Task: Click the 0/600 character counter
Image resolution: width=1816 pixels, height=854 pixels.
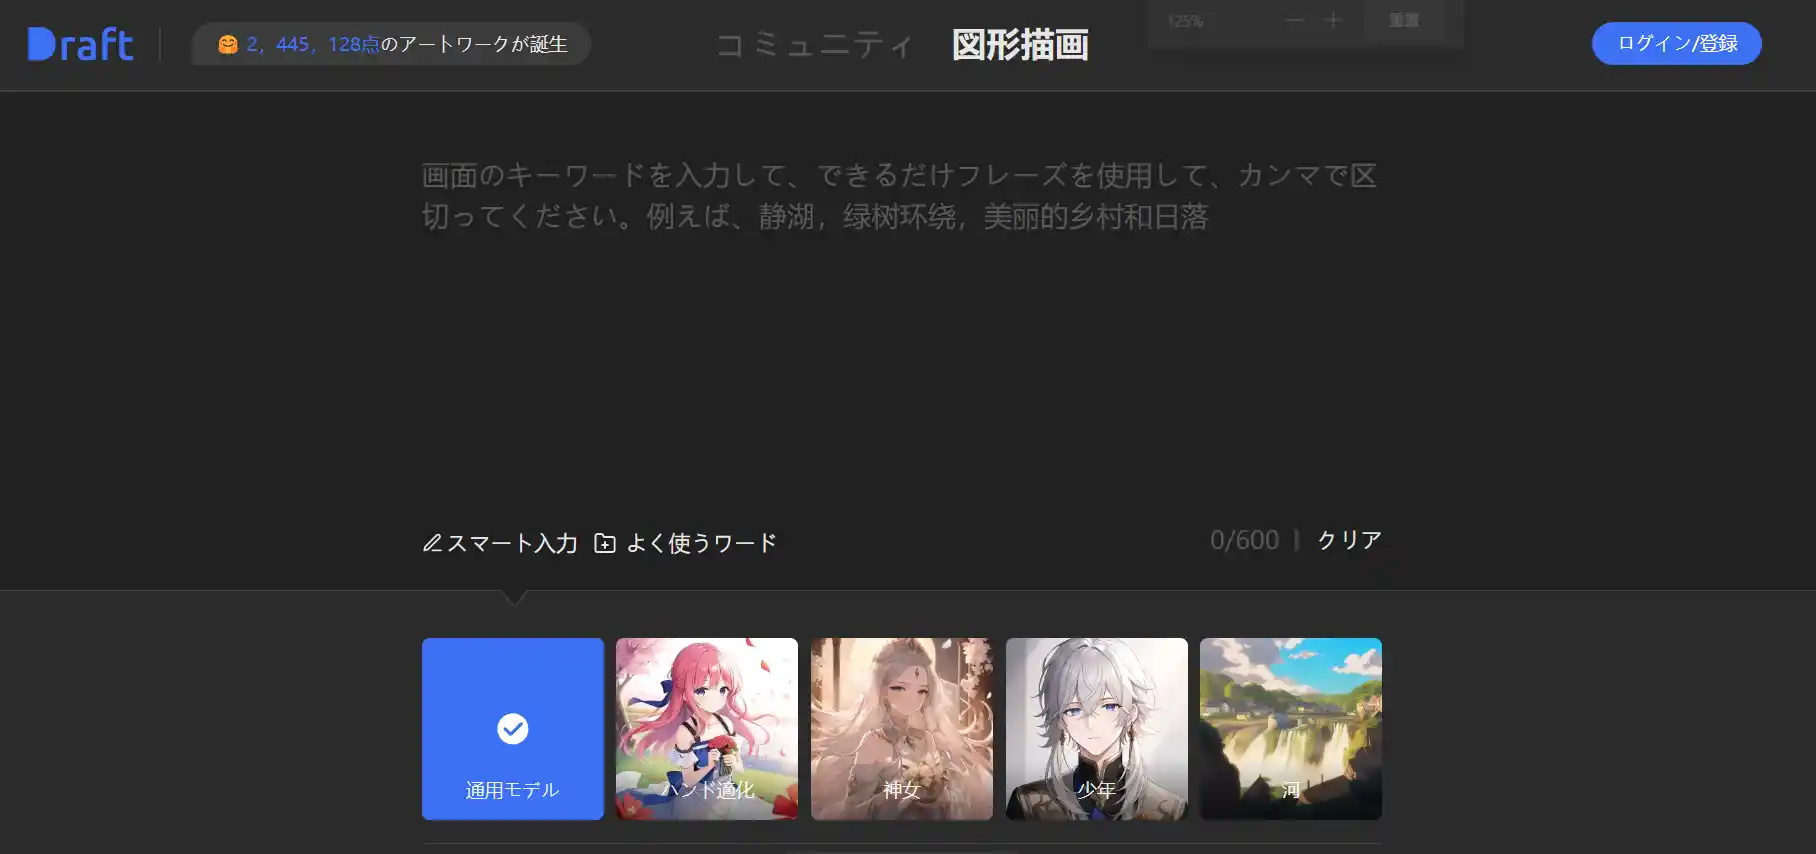Action: point(1244,540)
